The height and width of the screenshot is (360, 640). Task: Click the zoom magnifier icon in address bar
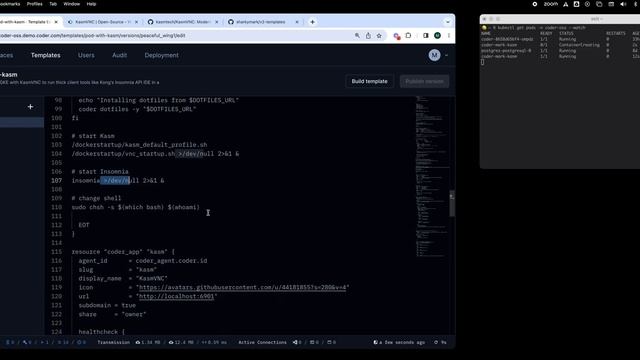point(357,36)
